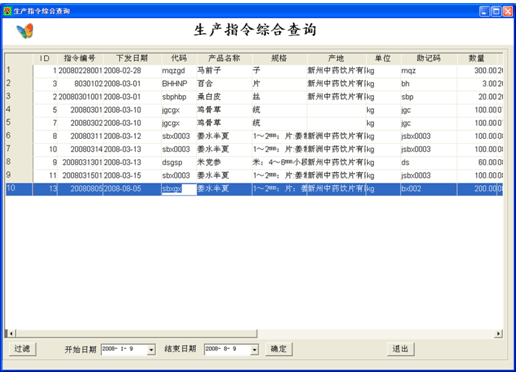
Task: Select highlighted row header number 10
Action: point(19,189)
